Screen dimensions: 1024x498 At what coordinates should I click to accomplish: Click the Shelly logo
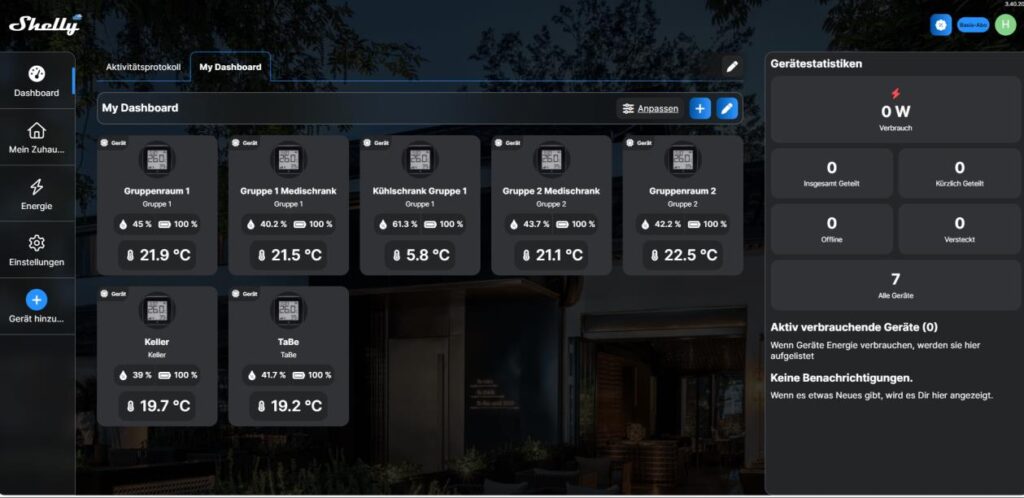click(45, 24)
